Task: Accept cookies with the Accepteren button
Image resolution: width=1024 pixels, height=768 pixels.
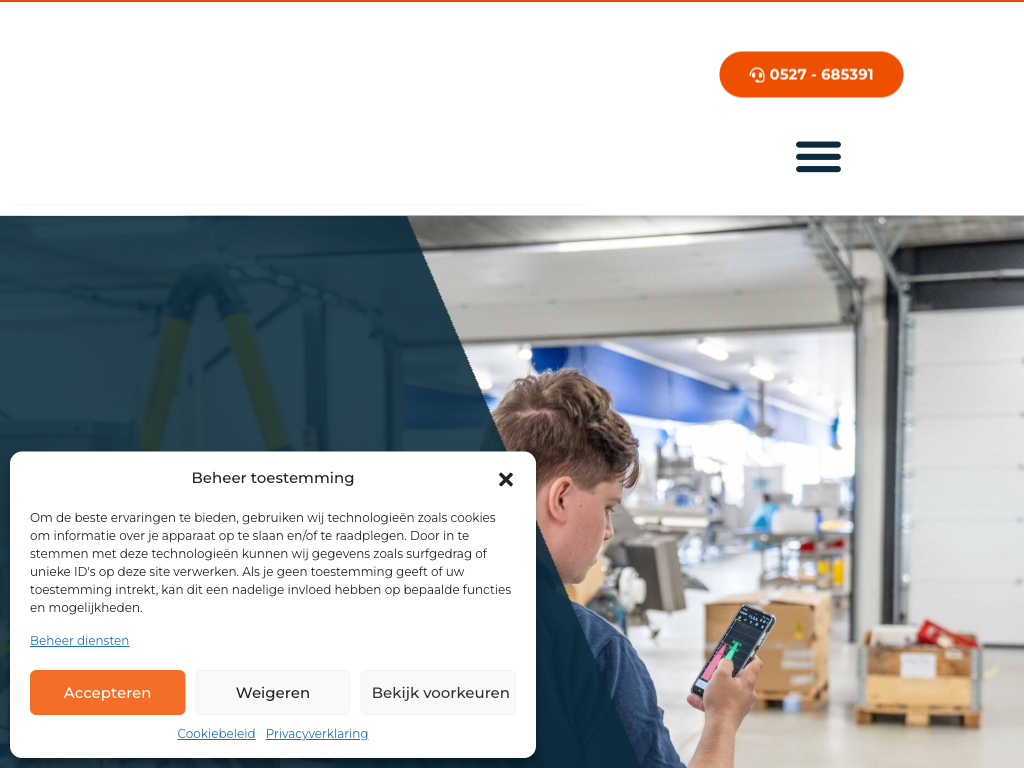Action: [108, 692]
